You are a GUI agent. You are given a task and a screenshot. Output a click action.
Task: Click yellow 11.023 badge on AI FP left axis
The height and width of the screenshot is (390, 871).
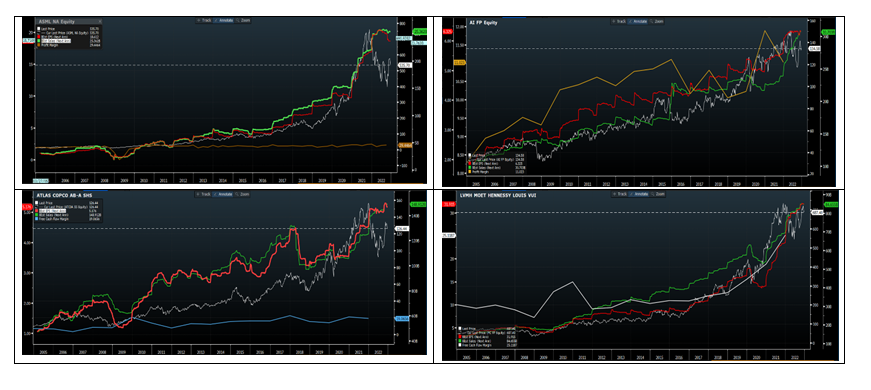[x=460, y=63]
